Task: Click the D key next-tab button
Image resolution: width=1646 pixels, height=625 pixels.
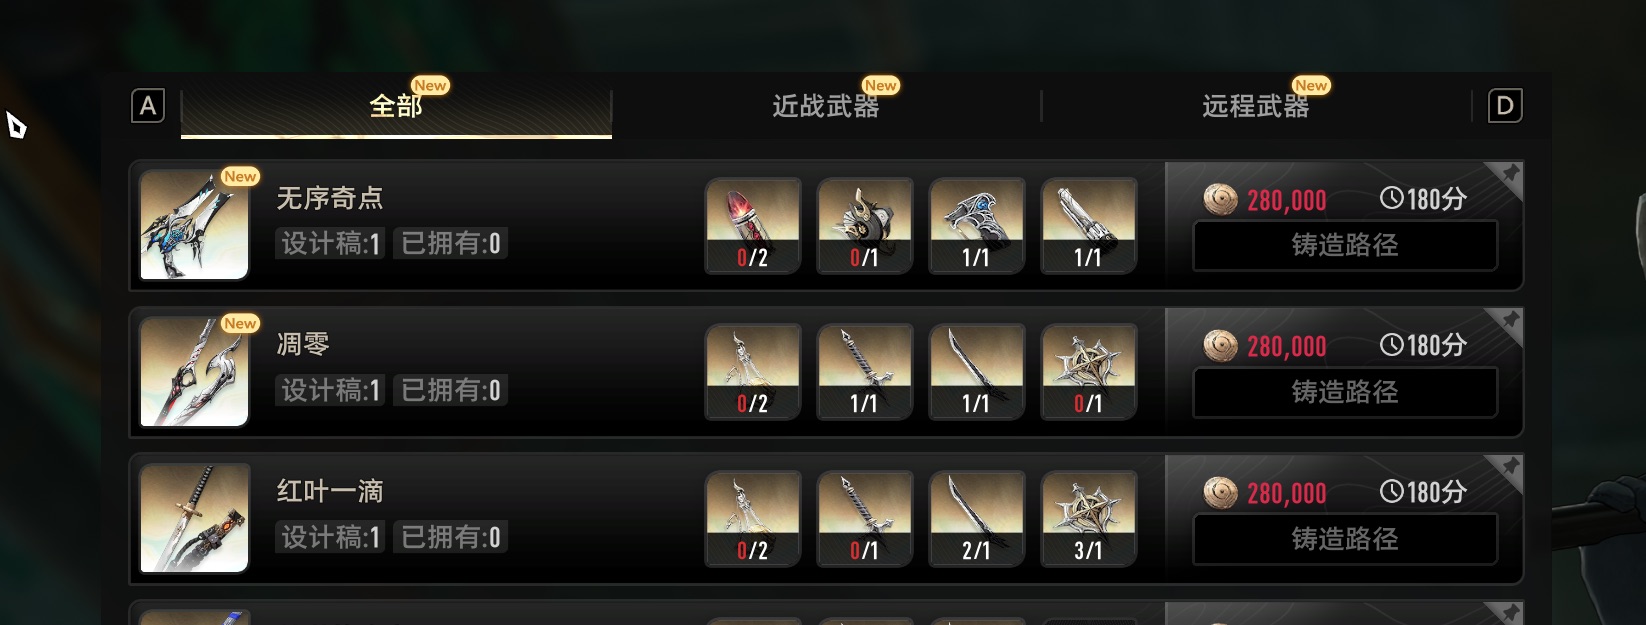Action: (1505, 106)
